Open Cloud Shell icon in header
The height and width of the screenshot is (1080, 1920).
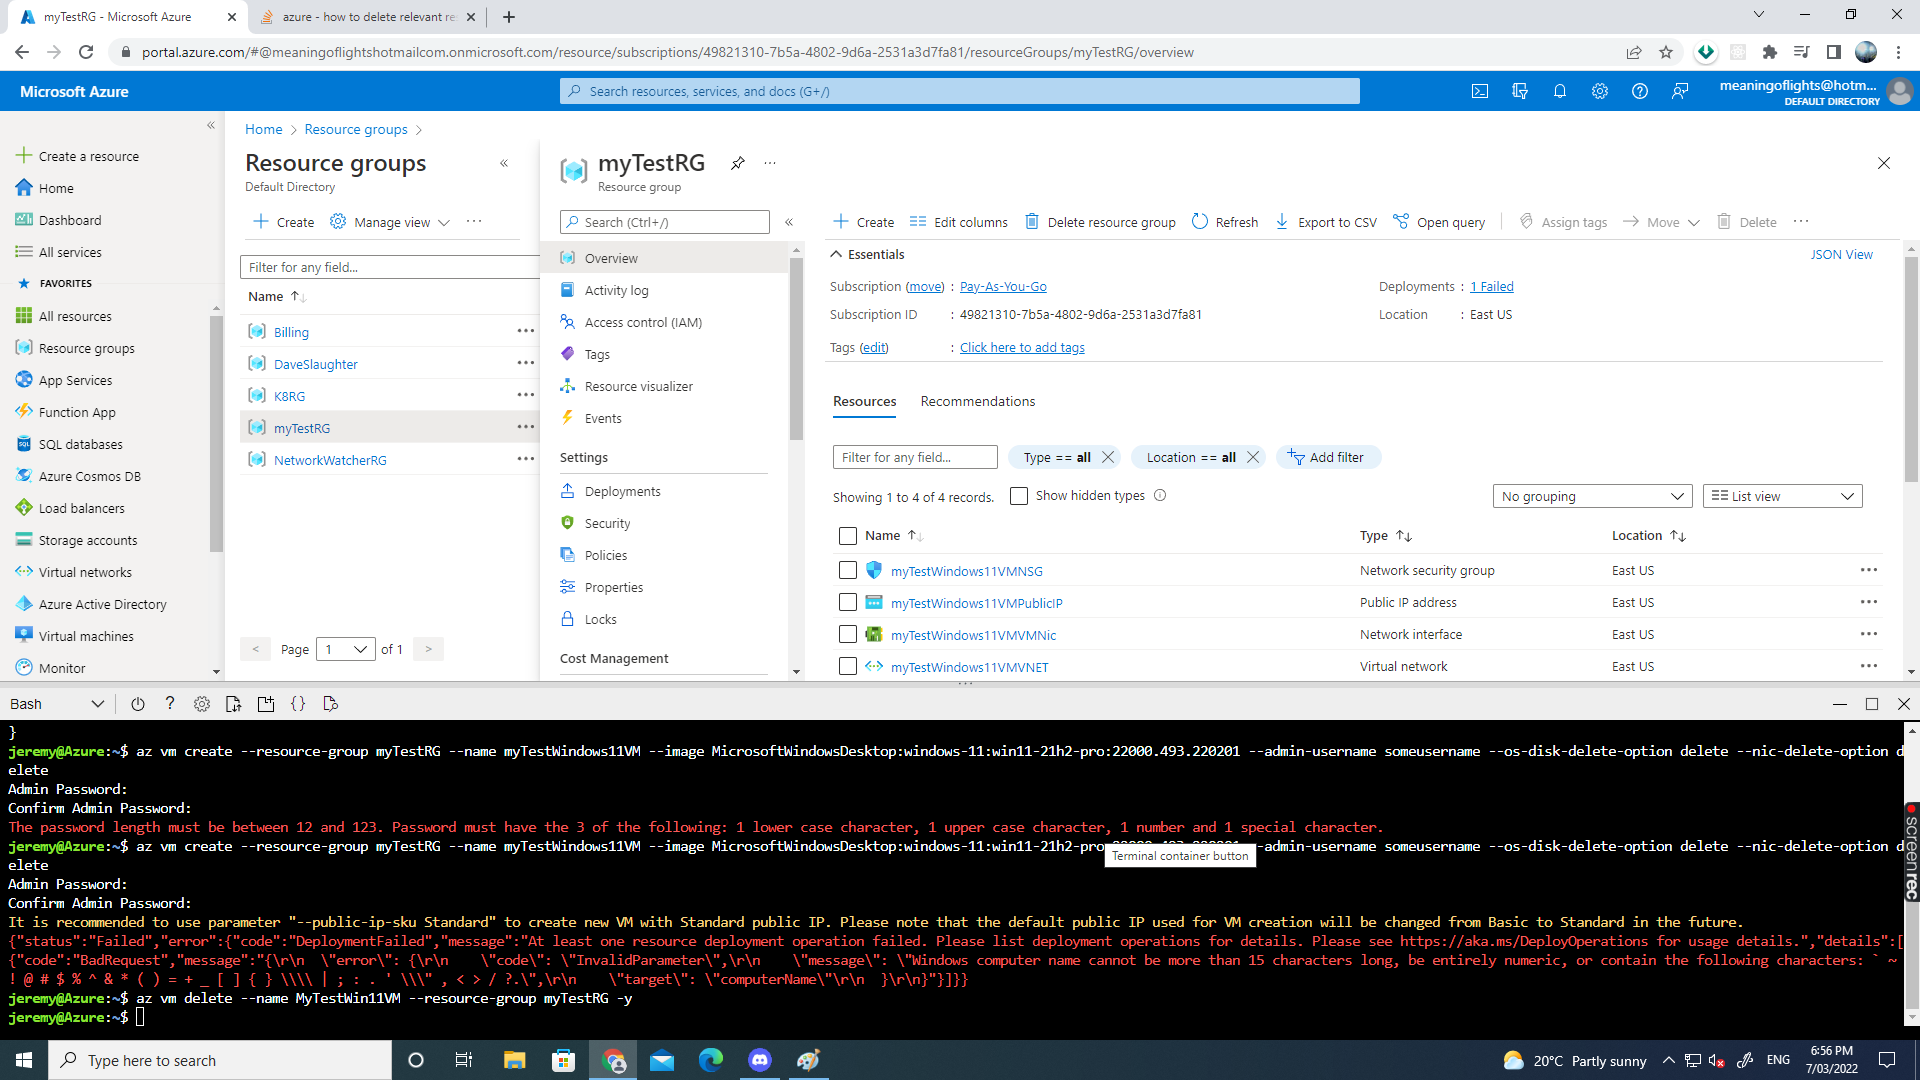[1480, 91]
